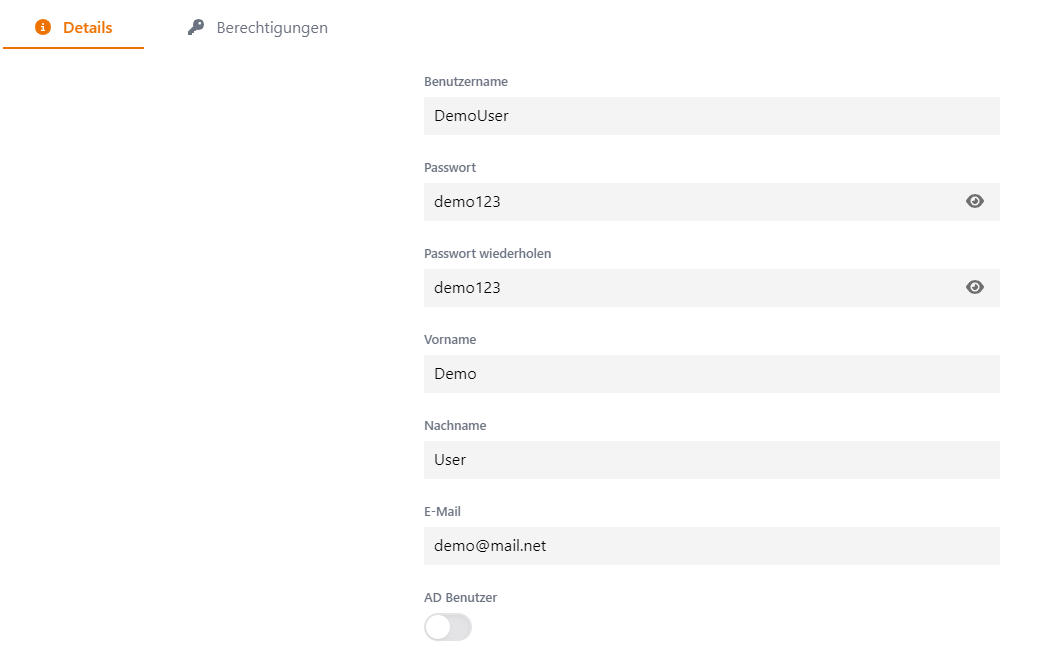Click into the Passwort input field

coord(690,202)
